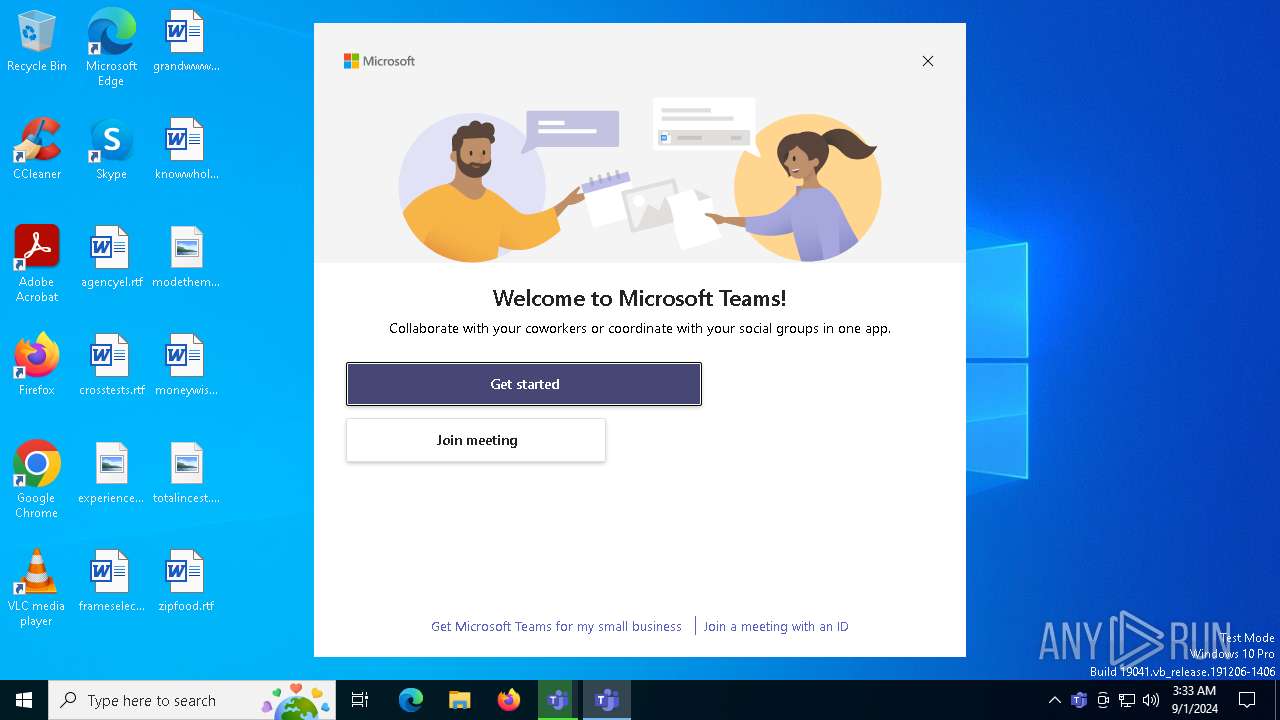
Task: Open File Explorer from the taskbar
Action: [460, 700]
